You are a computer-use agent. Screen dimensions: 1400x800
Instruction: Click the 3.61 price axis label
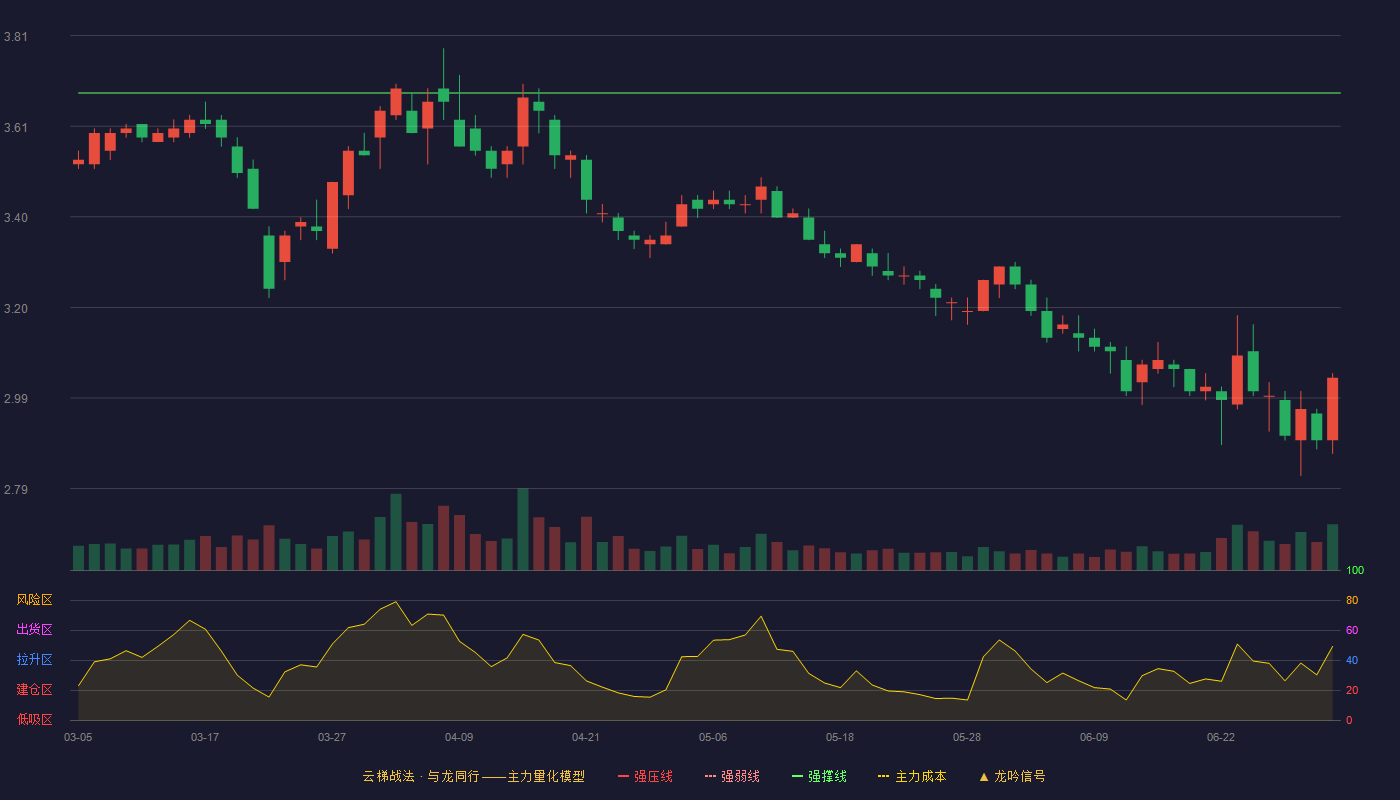tap(15, 128)
